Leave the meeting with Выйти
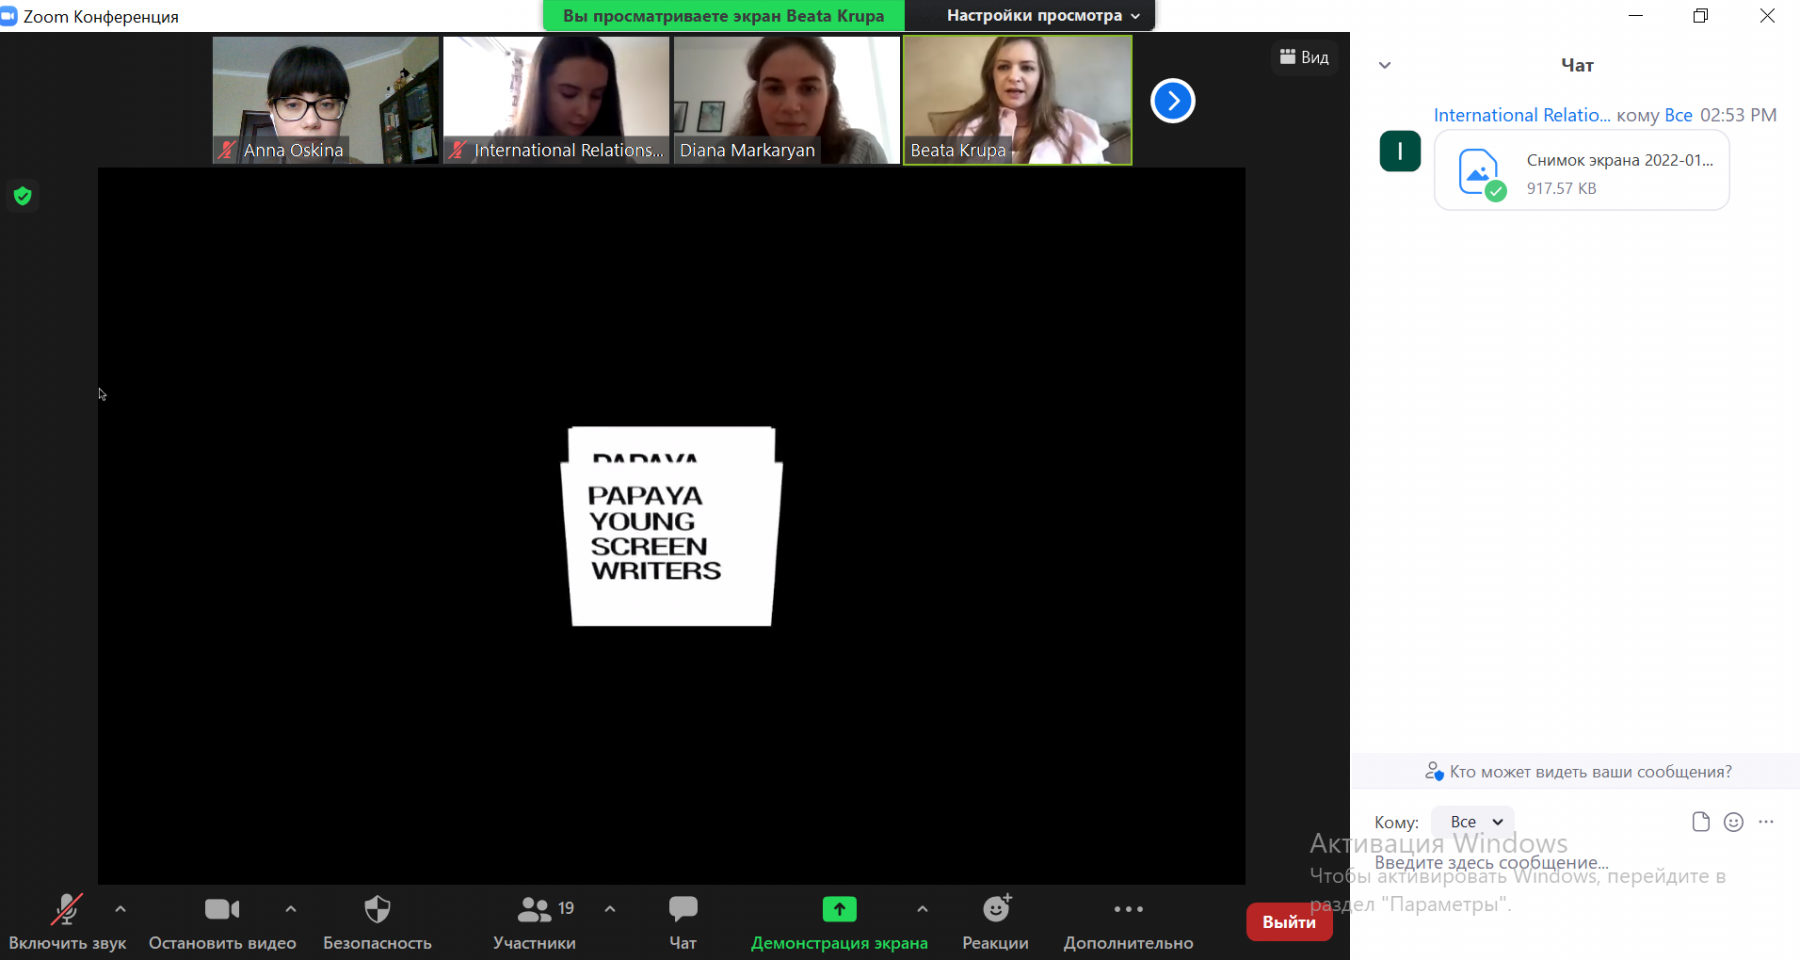1800x960 pixels. (x=1289, y=922)
